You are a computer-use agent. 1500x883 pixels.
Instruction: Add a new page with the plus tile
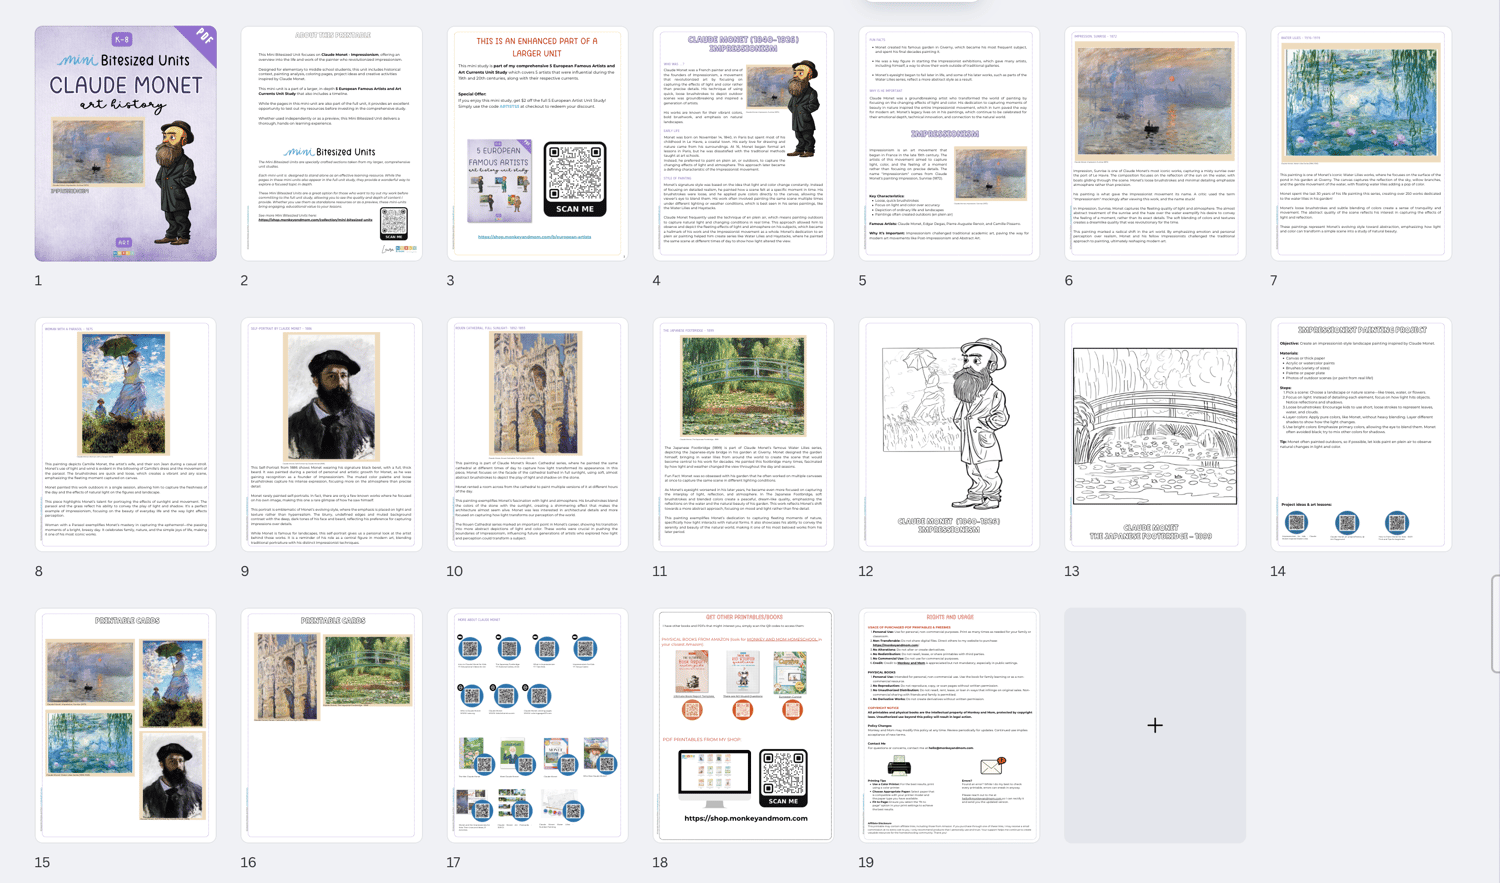(x=1155, y=725)
